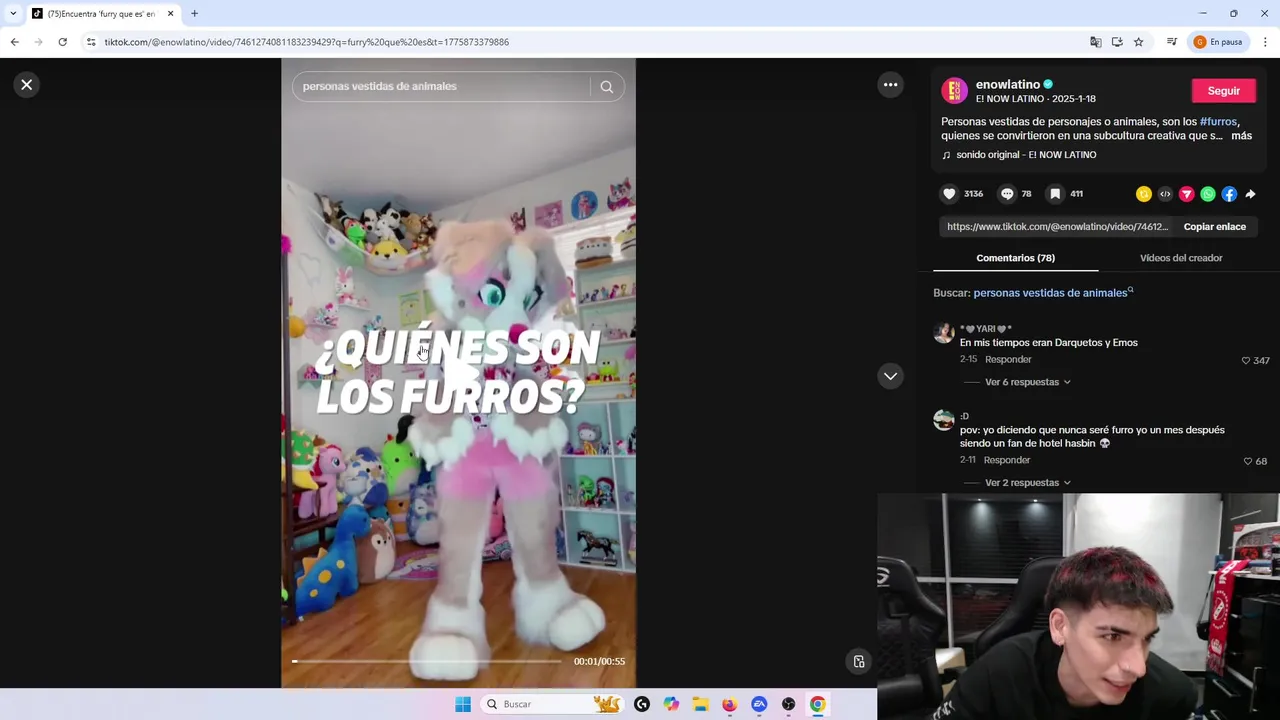Open File Explorer from taskbar
The height and width of the screenshot is (720, 1280).
(700, 704)
